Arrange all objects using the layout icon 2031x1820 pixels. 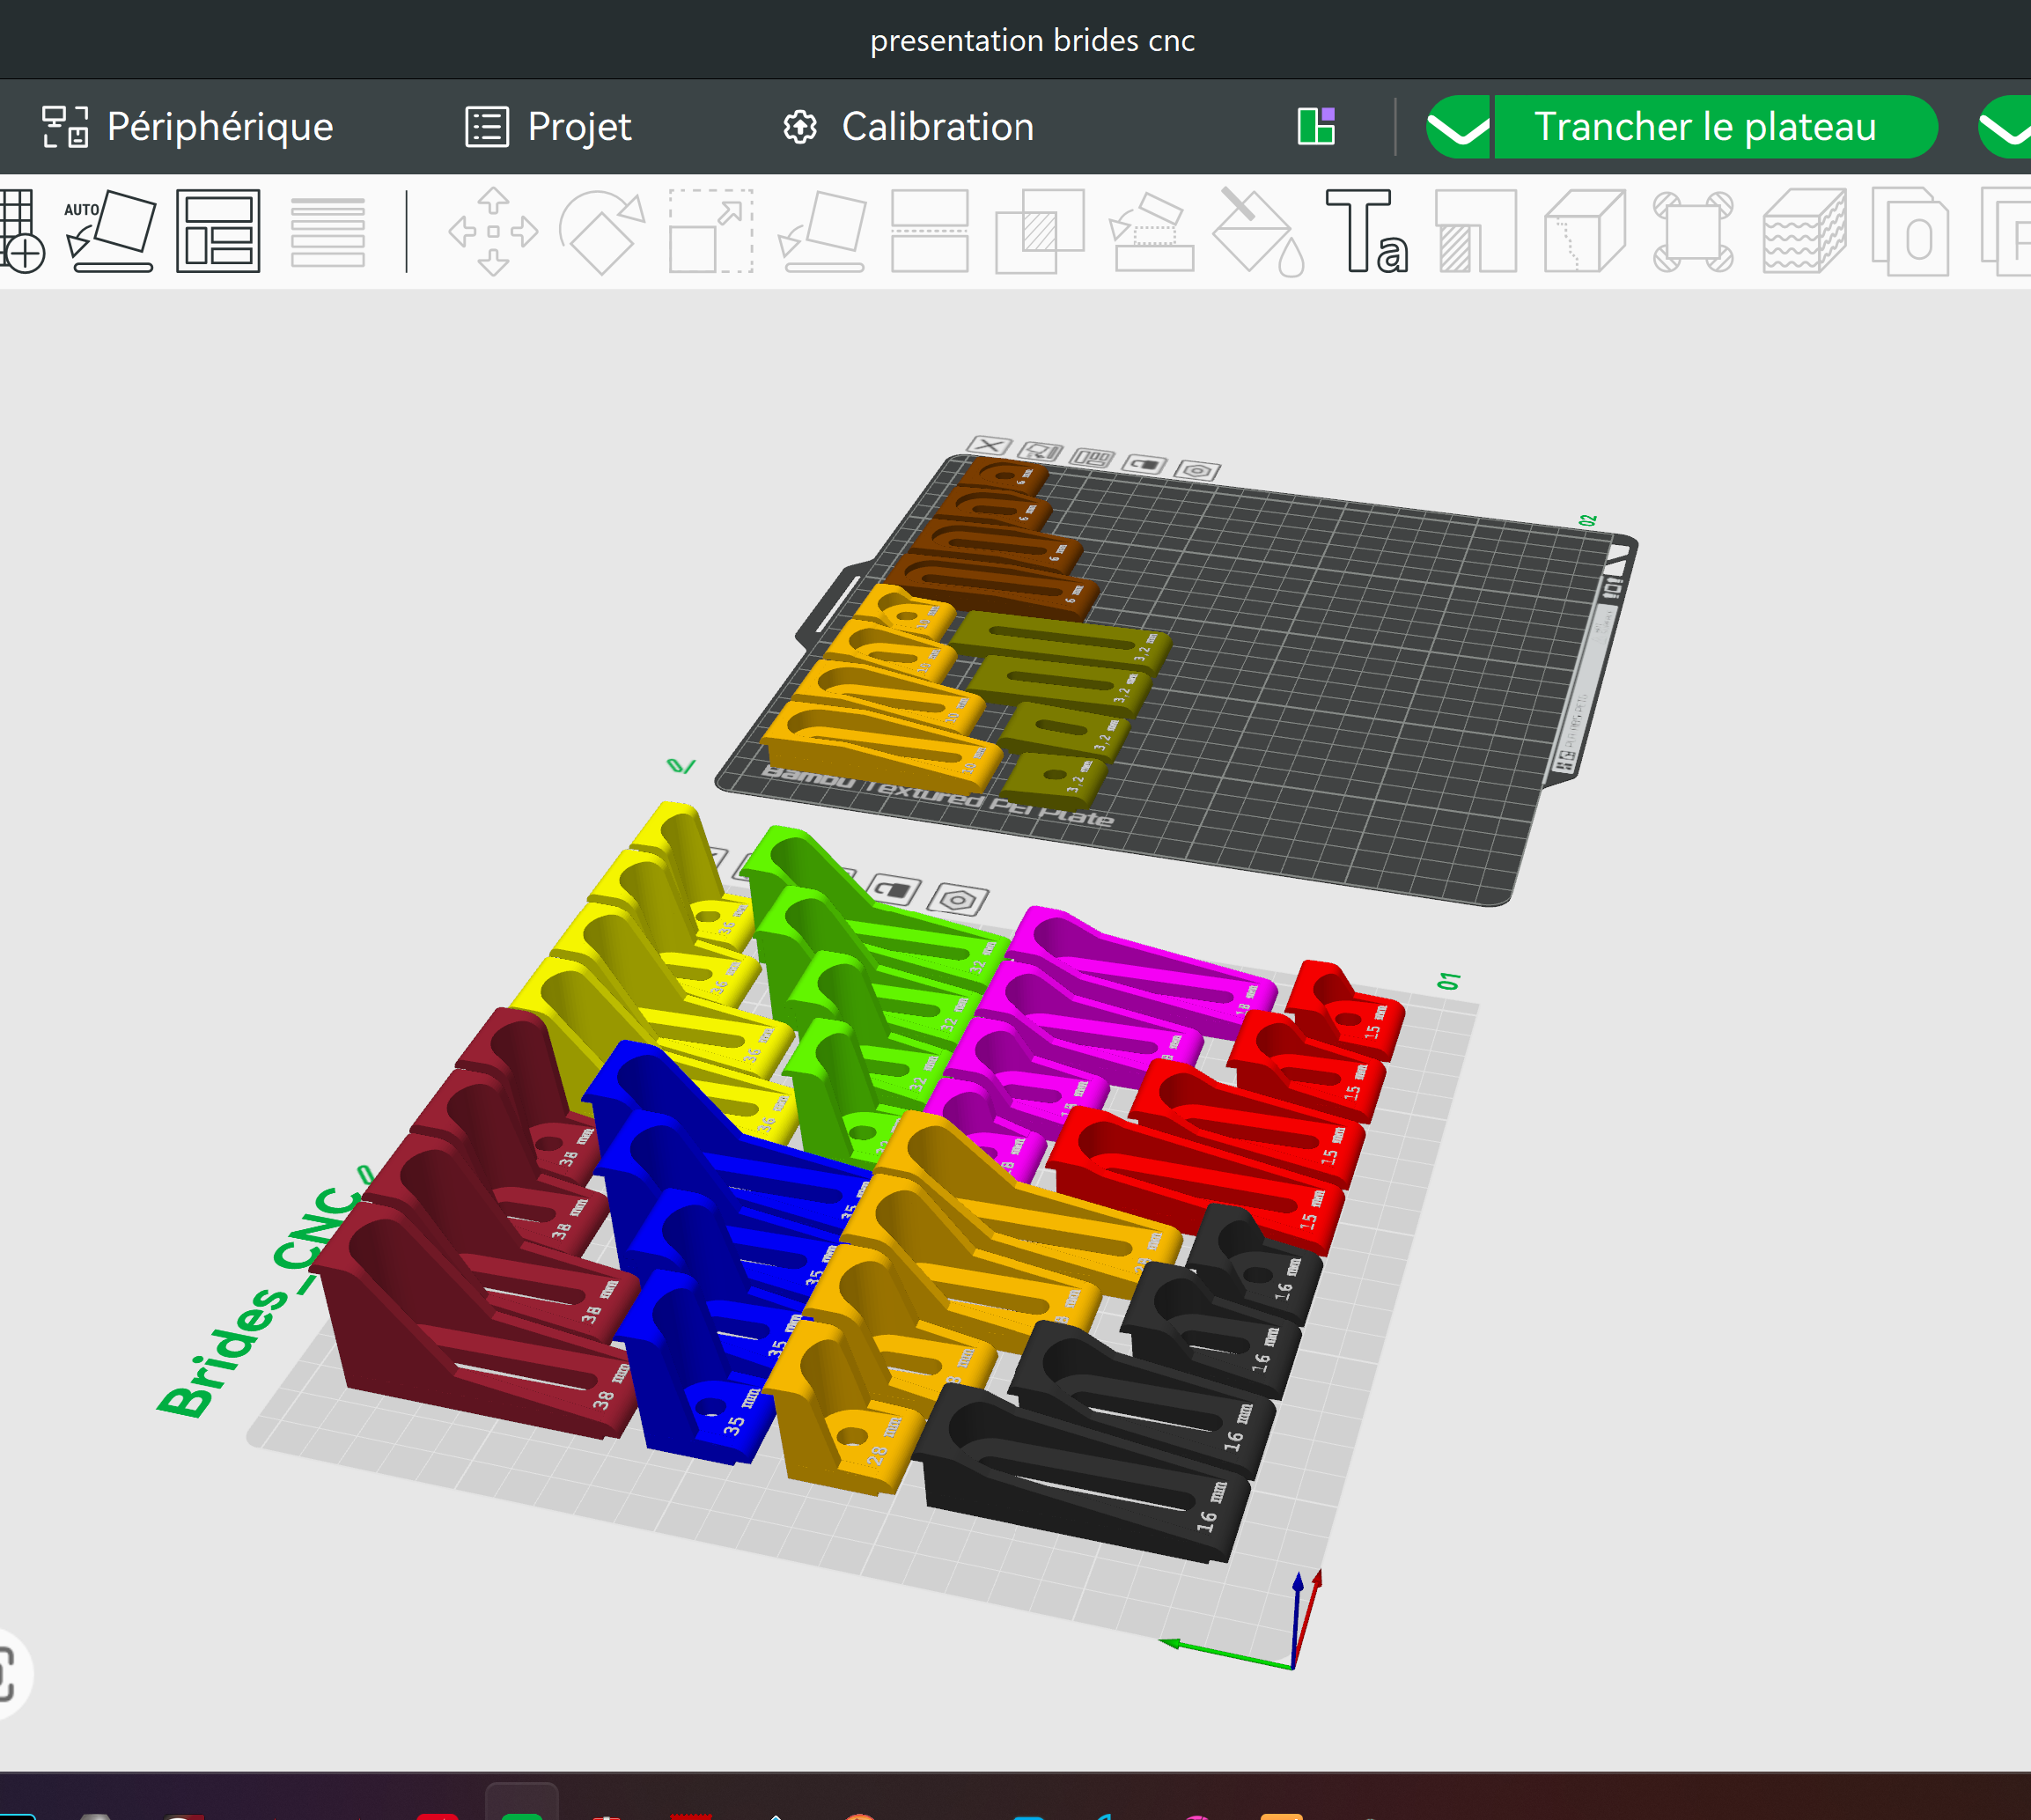218,231
